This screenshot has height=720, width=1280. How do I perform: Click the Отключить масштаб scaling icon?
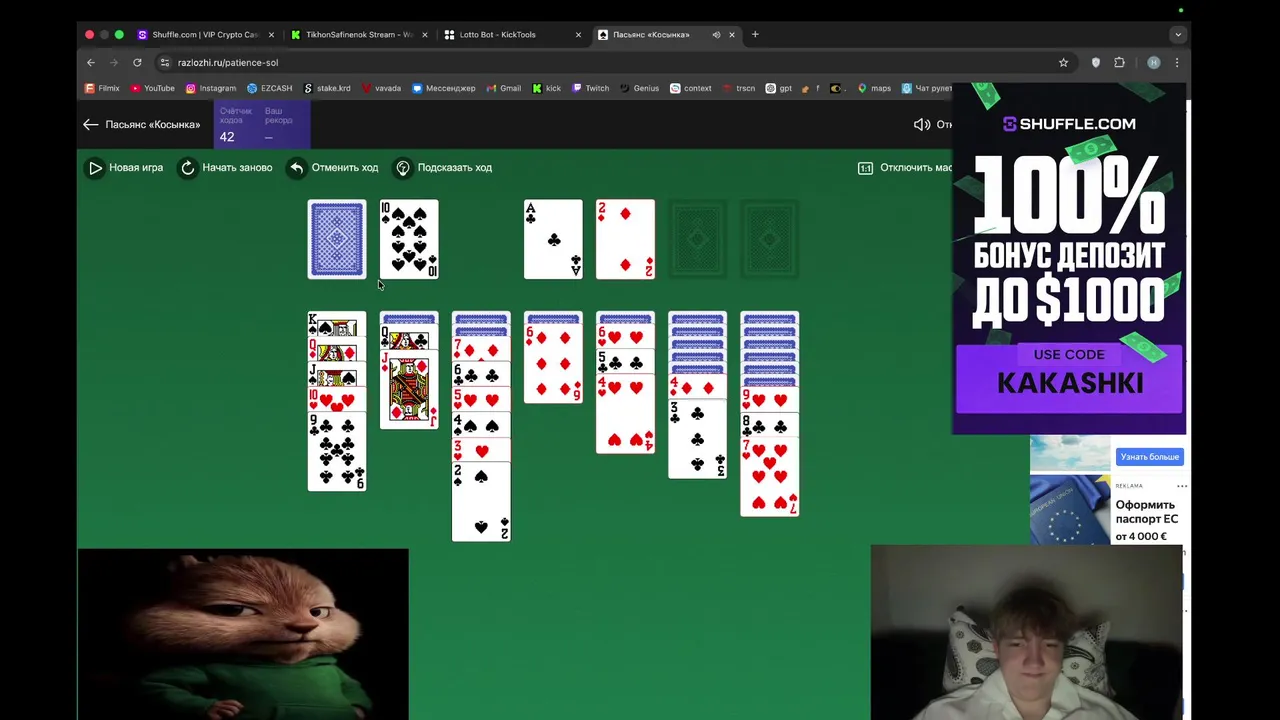865,168
